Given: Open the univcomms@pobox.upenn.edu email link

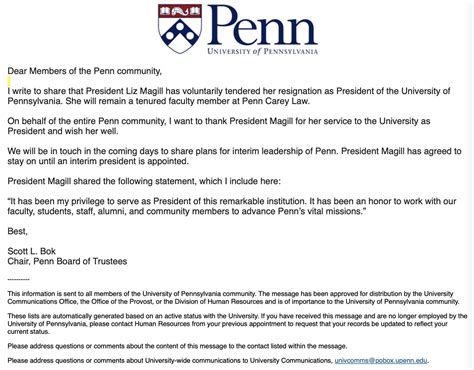Looking at the screenshot, I should point(381,360).
